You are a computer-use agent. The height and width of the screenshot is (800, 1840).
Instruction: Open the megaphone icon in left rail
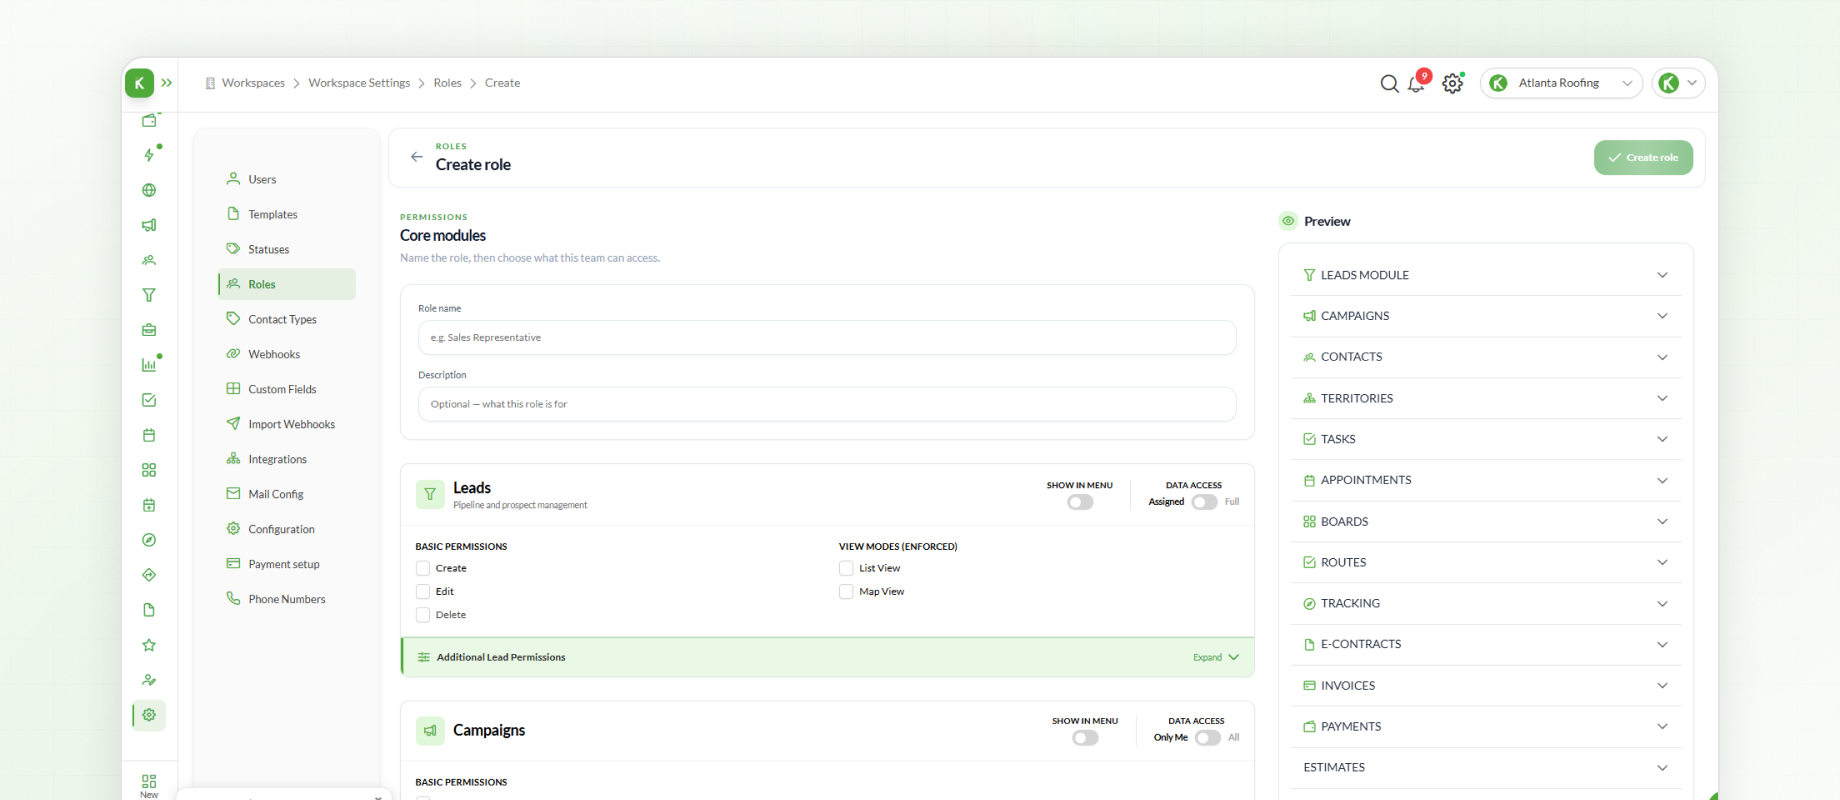149,225
